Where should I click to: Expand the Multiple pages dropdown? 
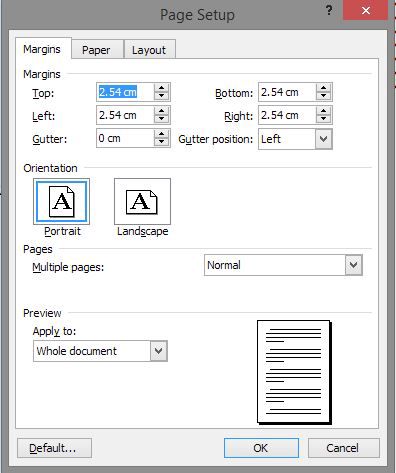(x=353, y=265)
